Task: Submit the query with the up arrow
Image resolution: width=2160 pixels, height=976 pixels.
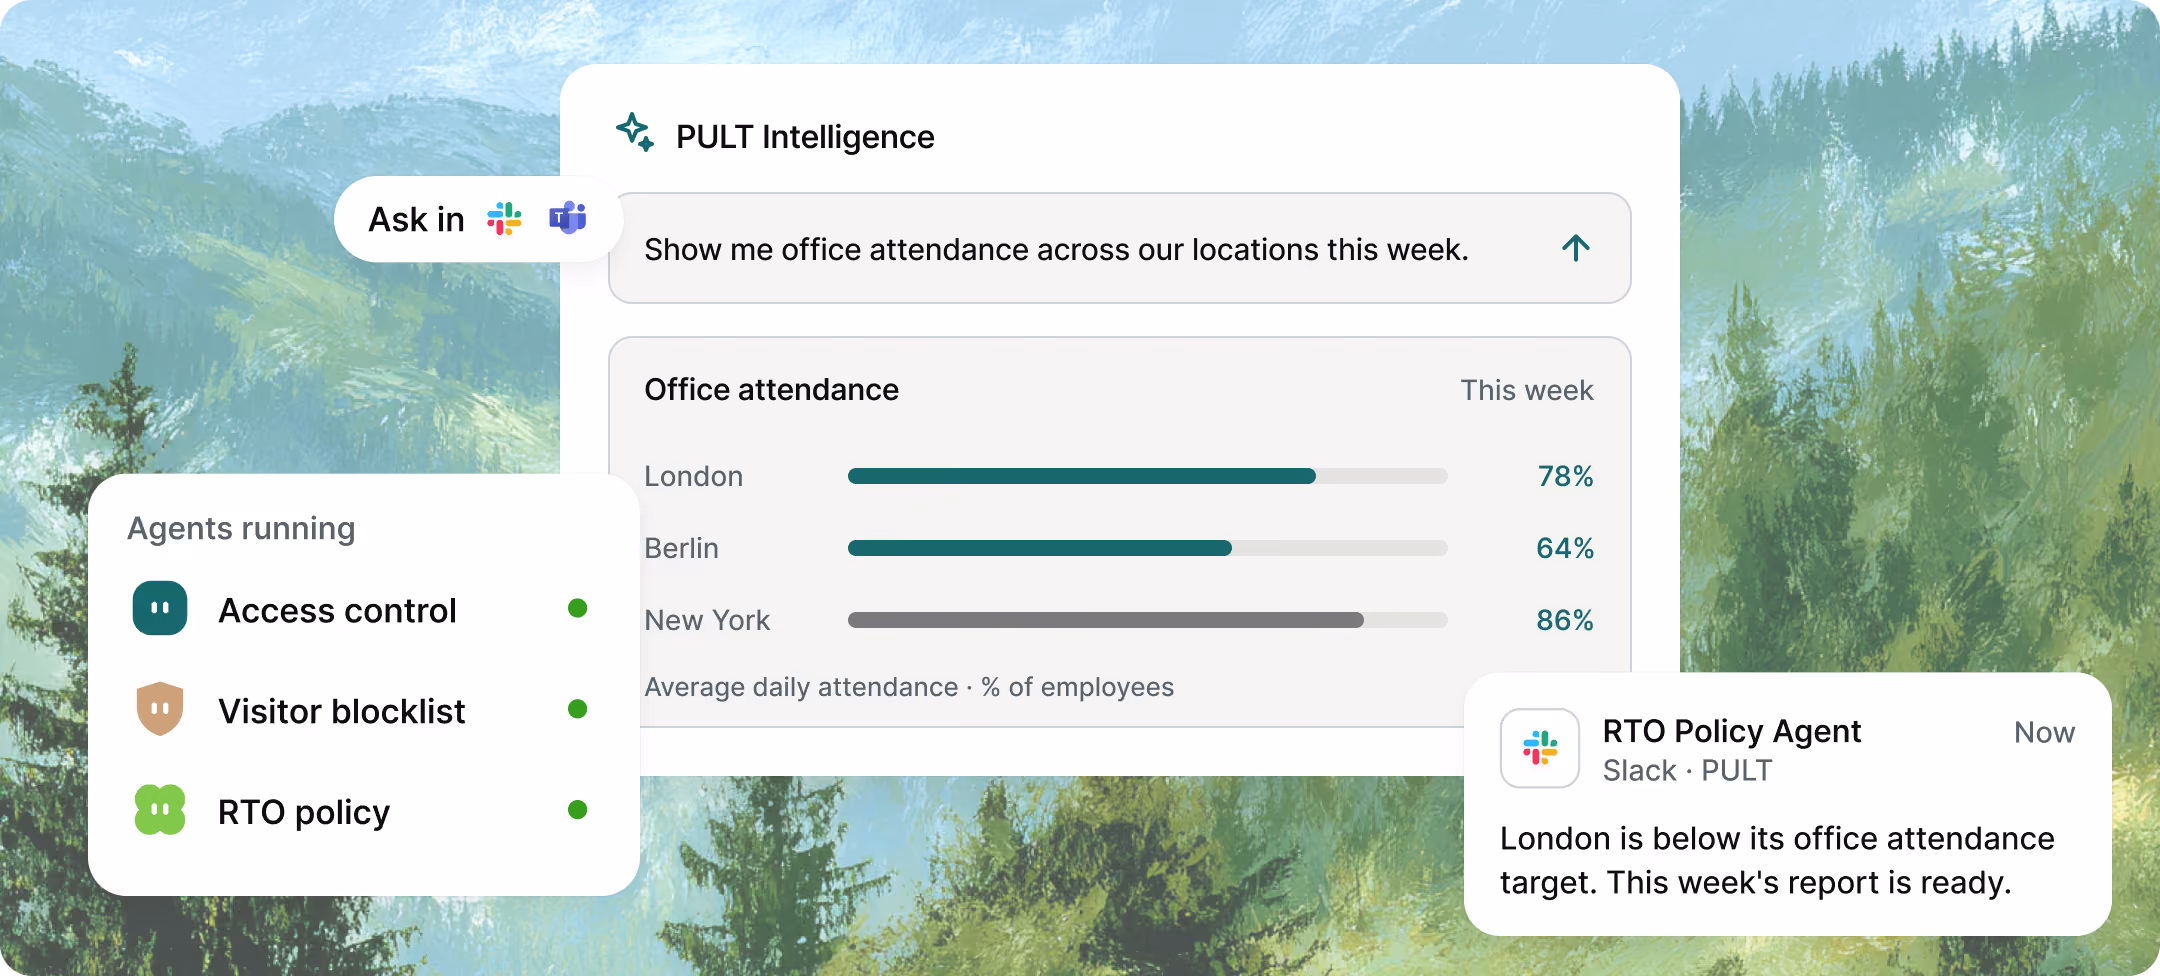Action: 1576,248
